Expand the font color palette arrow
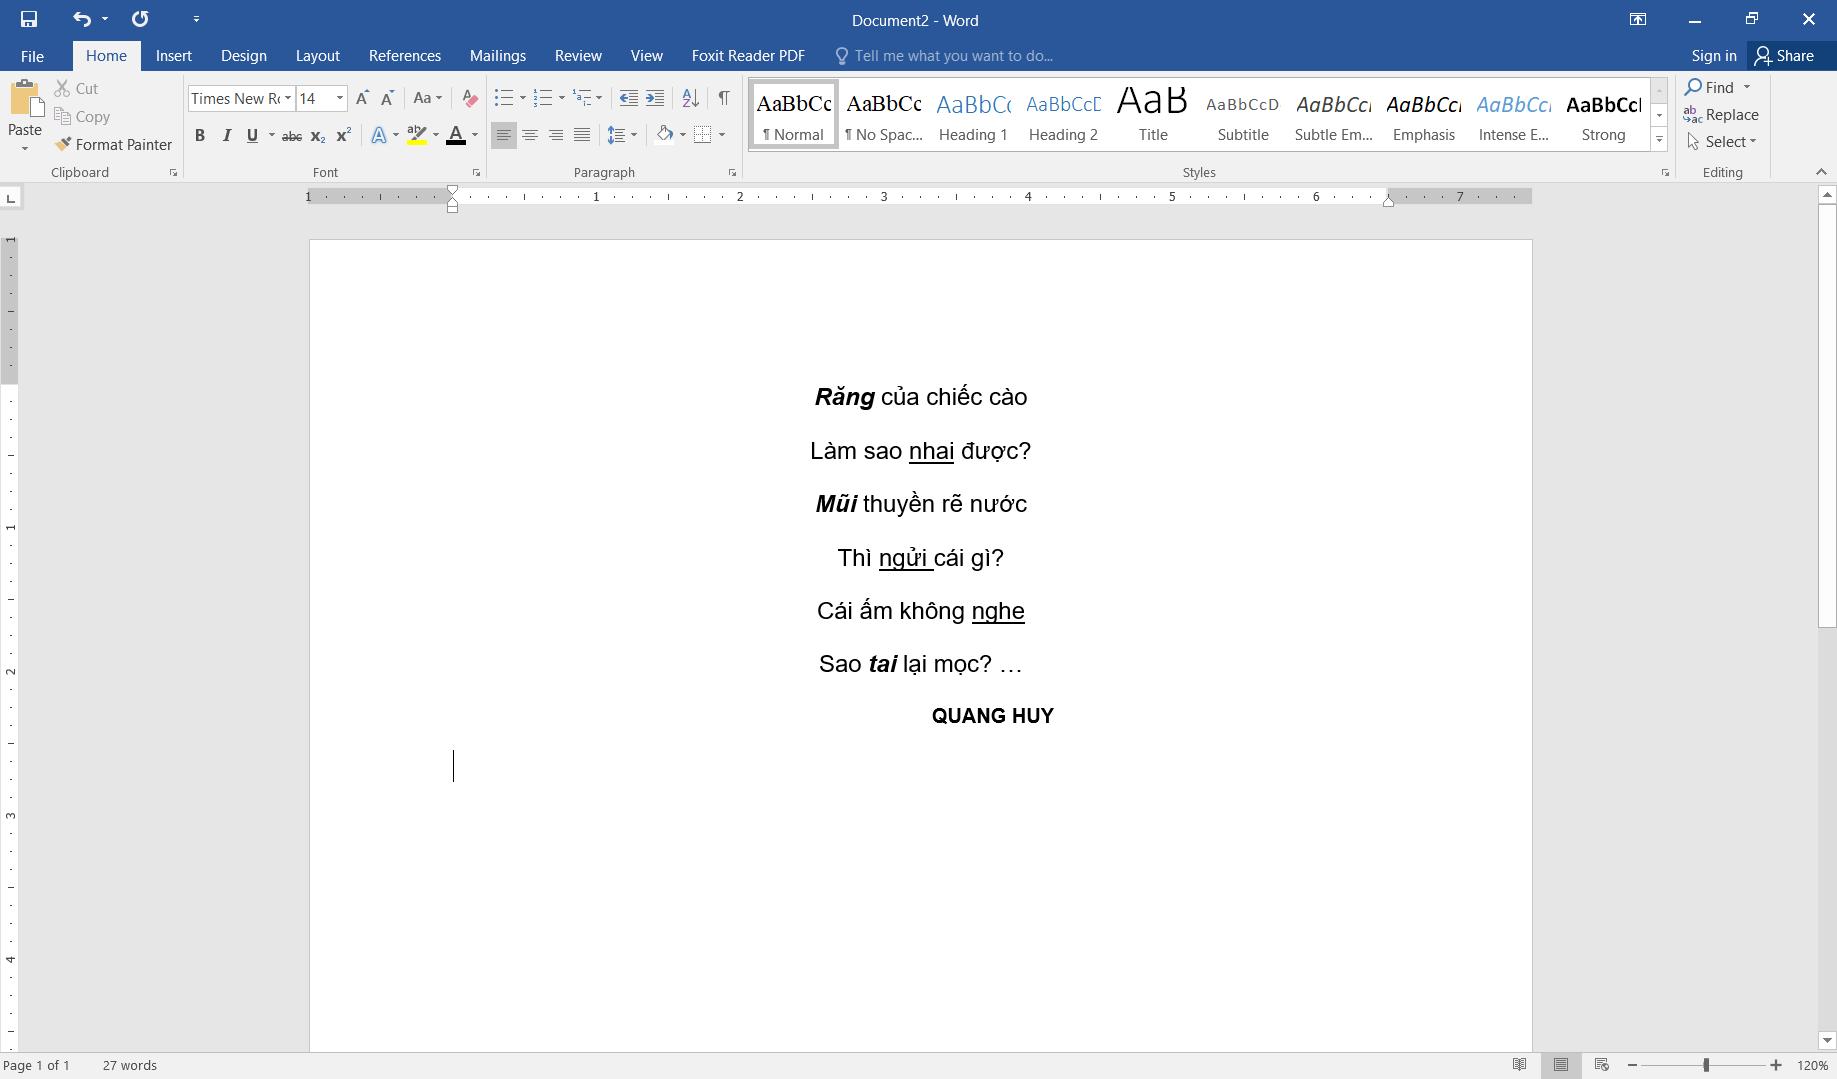 475,135
